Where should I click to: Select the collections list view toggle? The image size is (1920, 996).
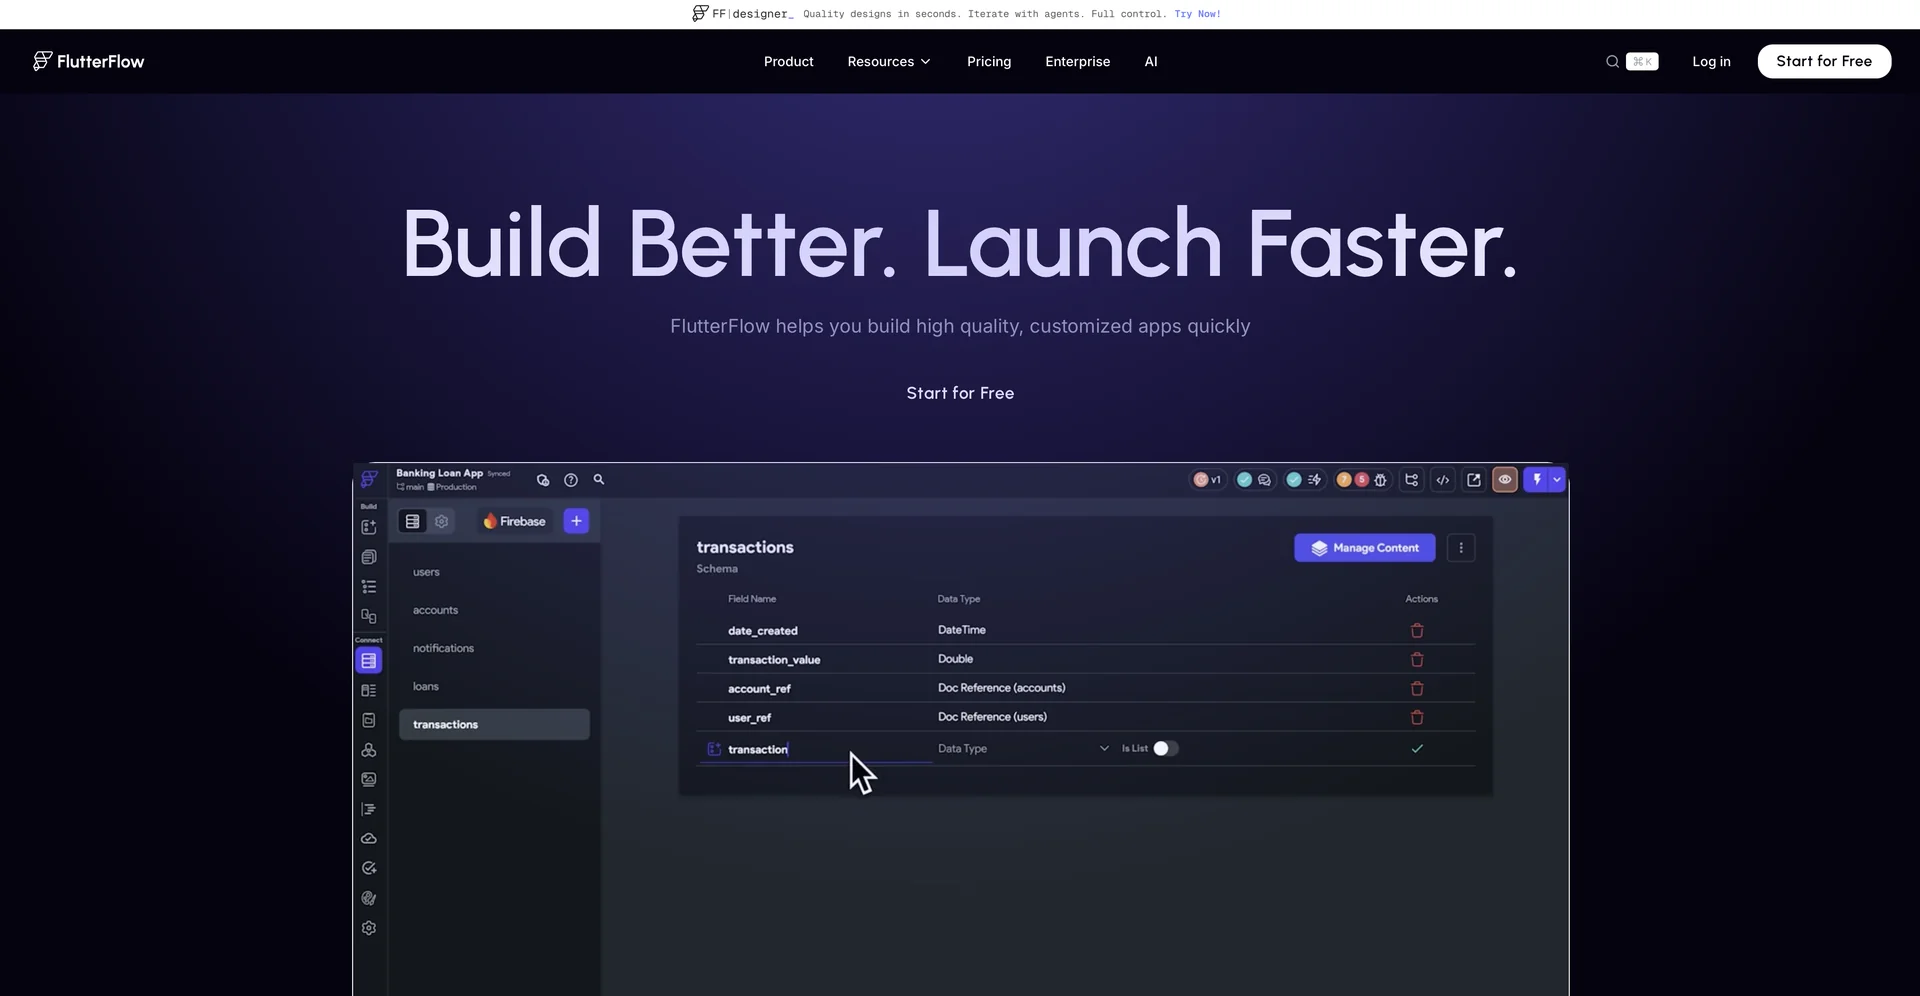pos(412,521)
